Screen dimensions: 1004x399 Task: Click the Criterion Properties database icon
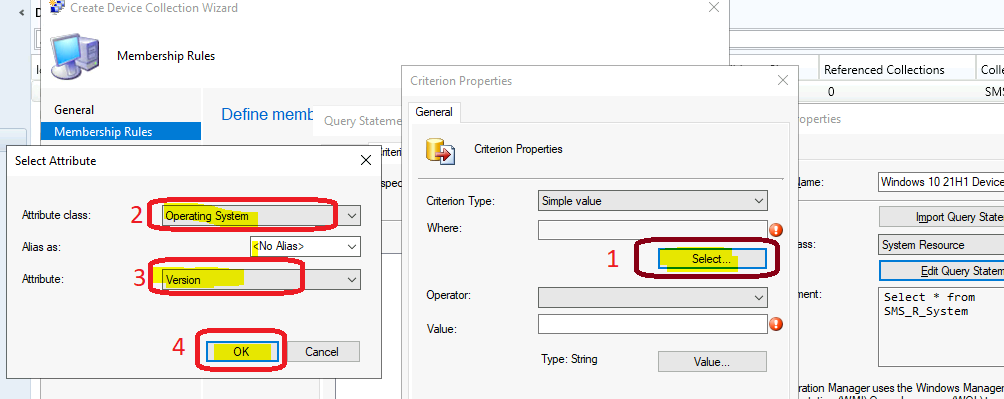click(440, 151)
